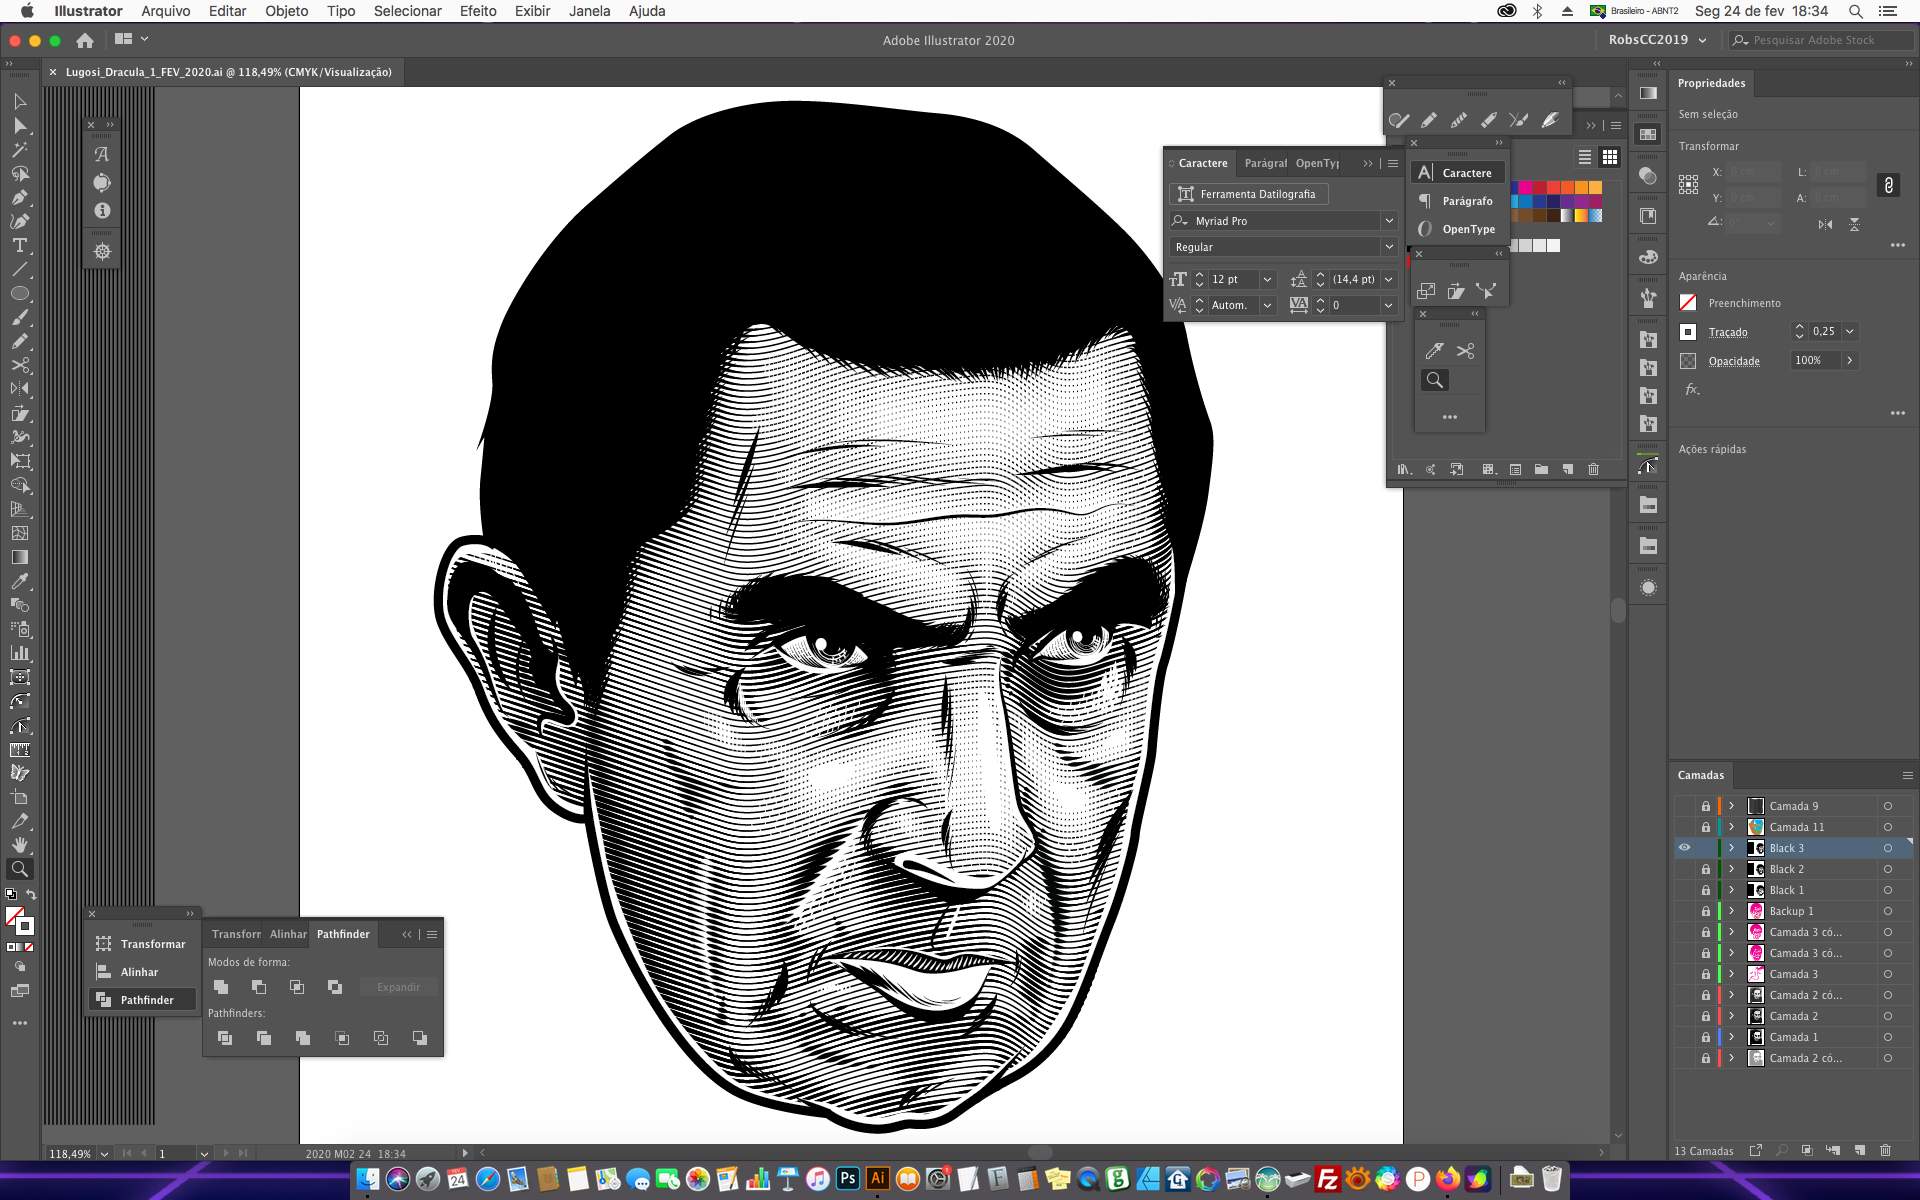Click the OpenType button in collapsed panel
The height and width of the screenshot is (1200, 1920).
pyautogui.click(x=1458, y=229)
